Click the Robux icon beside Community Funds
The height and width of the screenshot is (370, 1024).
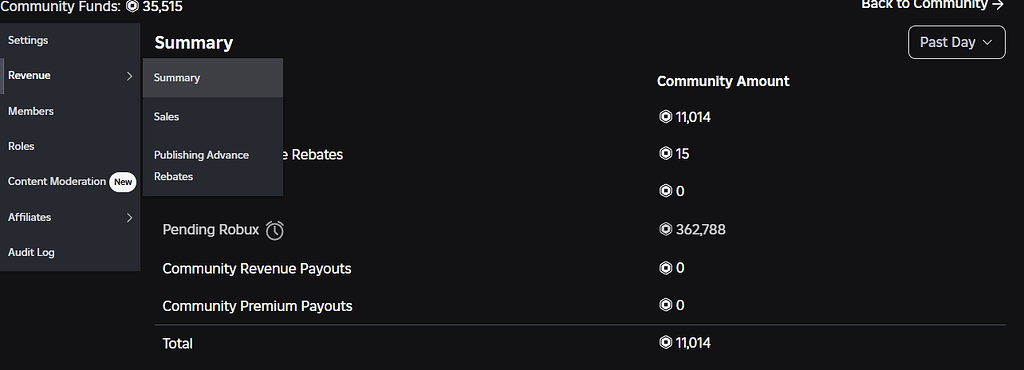click(x=133, y=7)
